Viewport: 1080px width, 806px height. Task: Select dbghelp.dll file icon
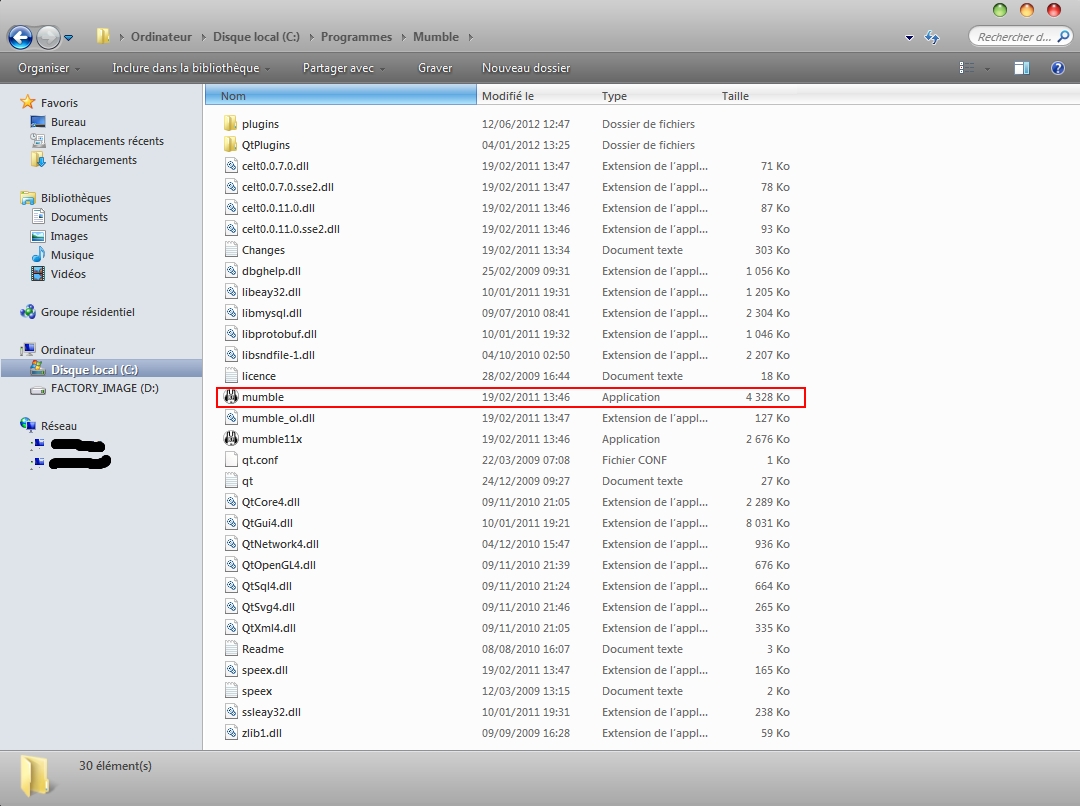tap(231, 271)
